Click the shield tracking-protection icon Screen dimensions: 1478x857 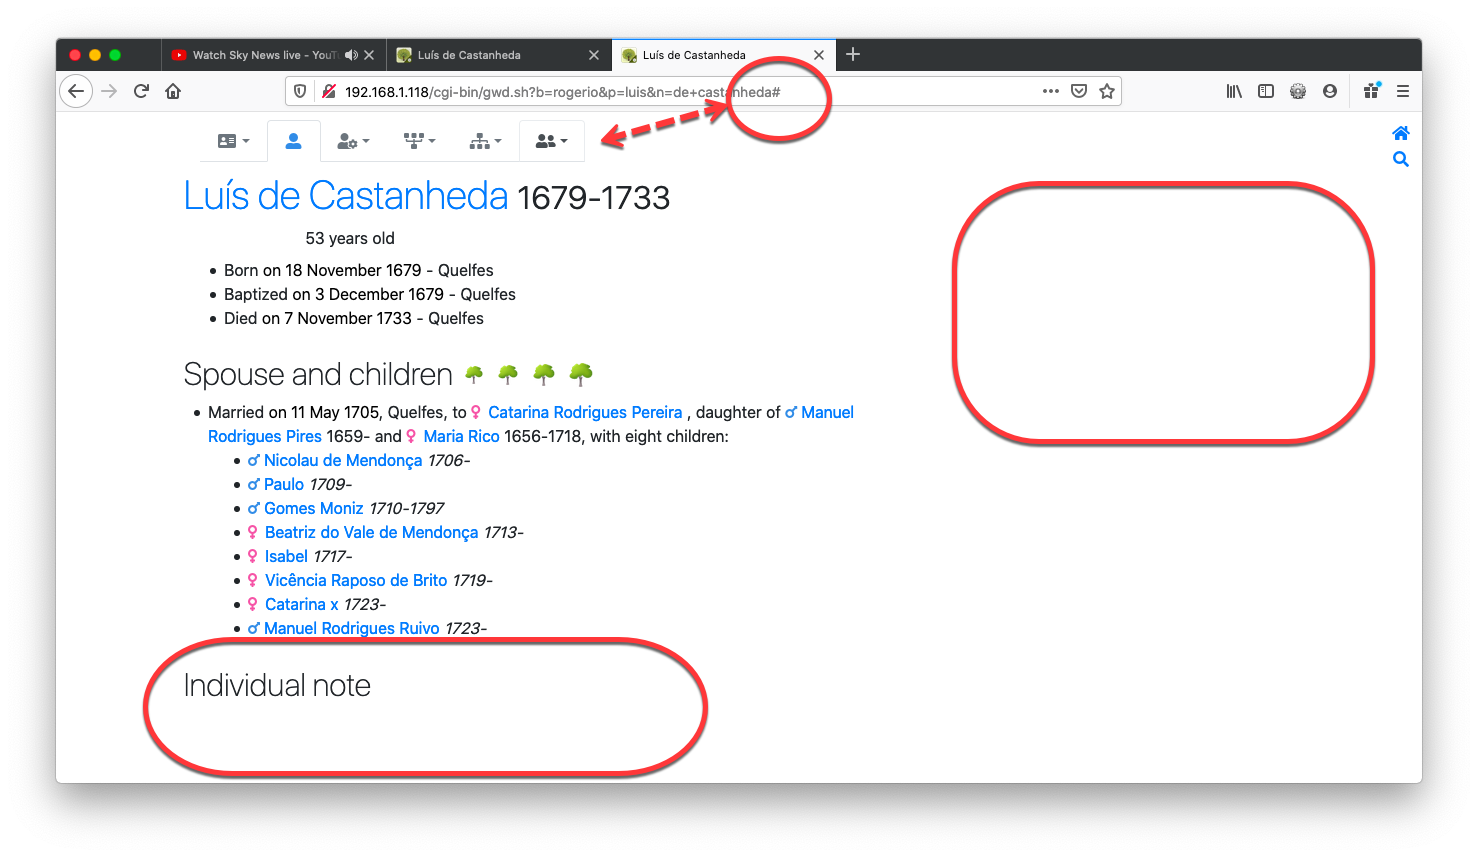299,90
